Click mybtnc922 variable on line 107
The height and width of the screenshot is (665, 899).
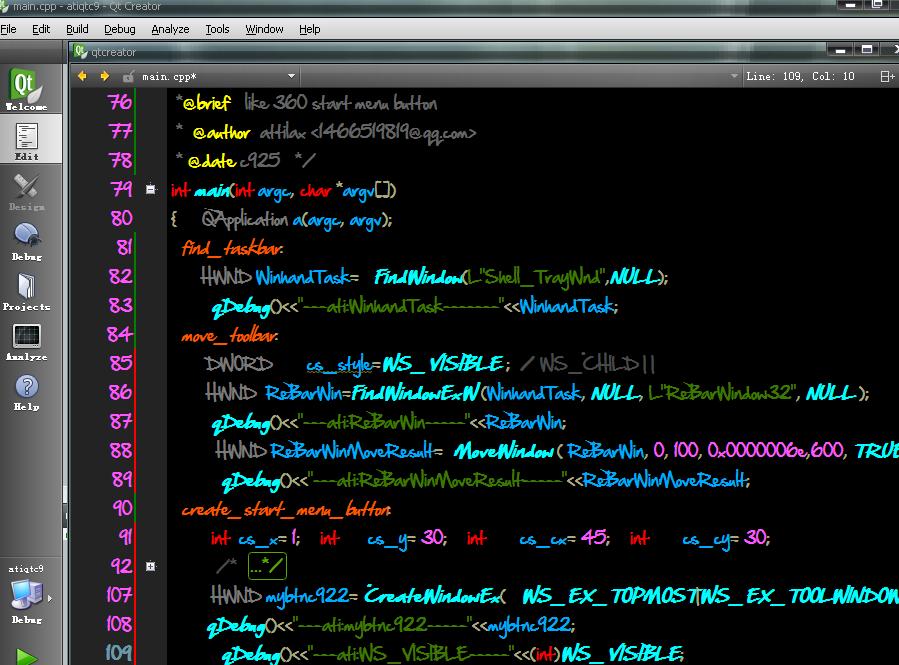(307, 597)
